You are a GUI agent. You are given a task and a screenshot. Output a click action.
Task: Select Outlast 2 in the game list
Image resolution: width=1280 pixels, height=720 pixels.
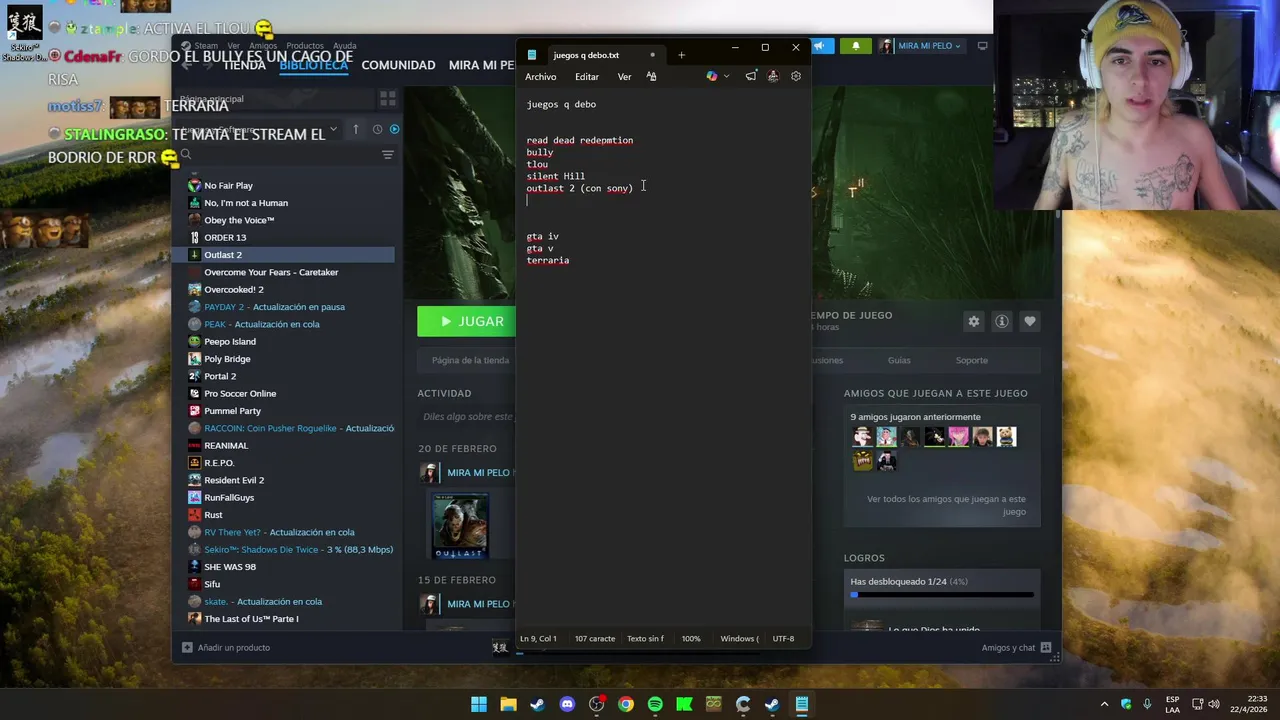pos(223,255)
